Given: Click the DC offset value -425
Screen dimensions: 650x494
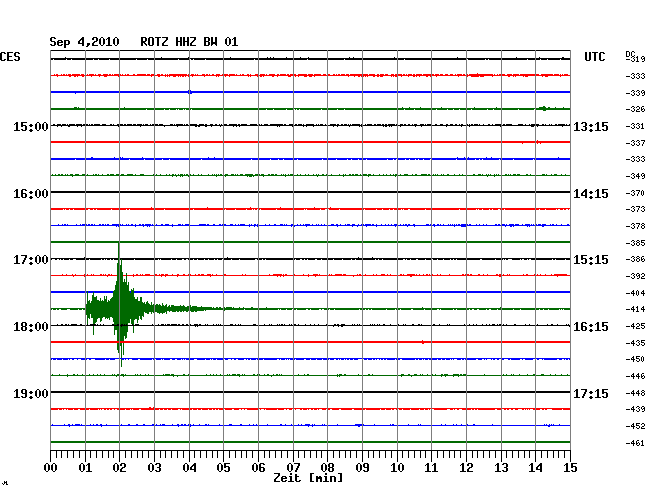Looking at the screenshot, I should point(635,326).
